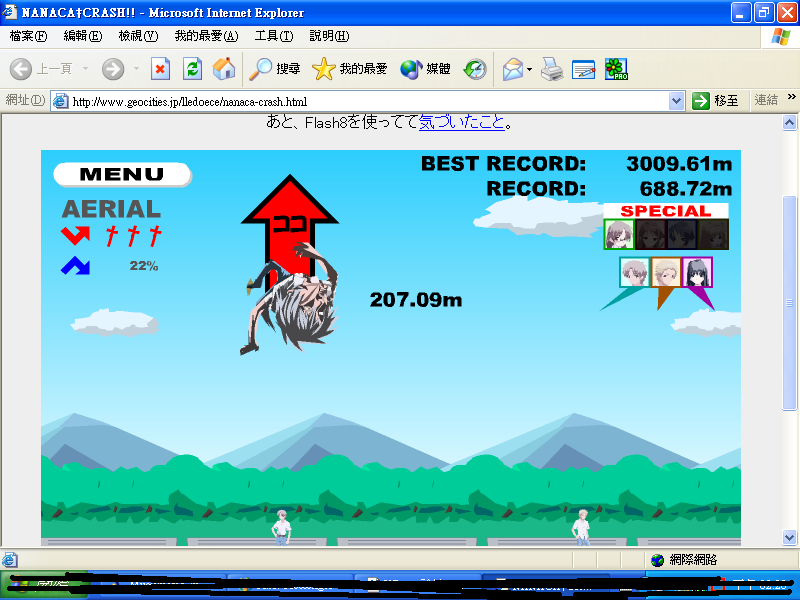Screen dimensions: 800x600
Task: Go to the Home page icon
Action: pyautogui.click(x=224, y=69)
